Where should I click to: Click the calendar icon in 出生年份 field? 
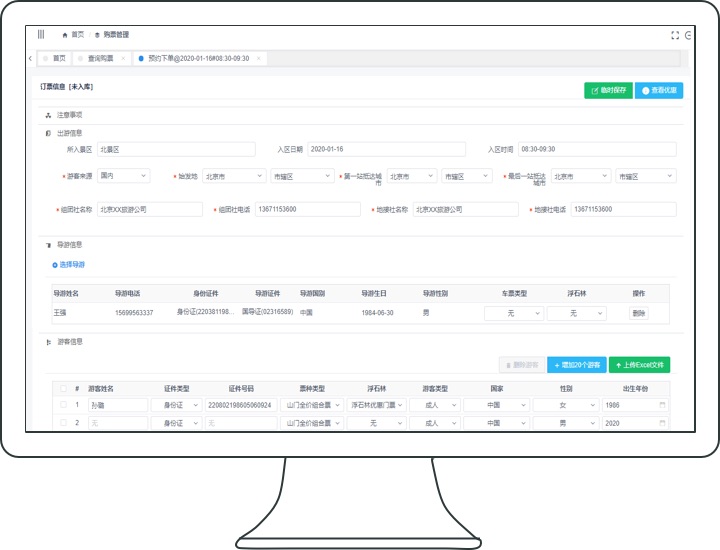click(661, 405)
